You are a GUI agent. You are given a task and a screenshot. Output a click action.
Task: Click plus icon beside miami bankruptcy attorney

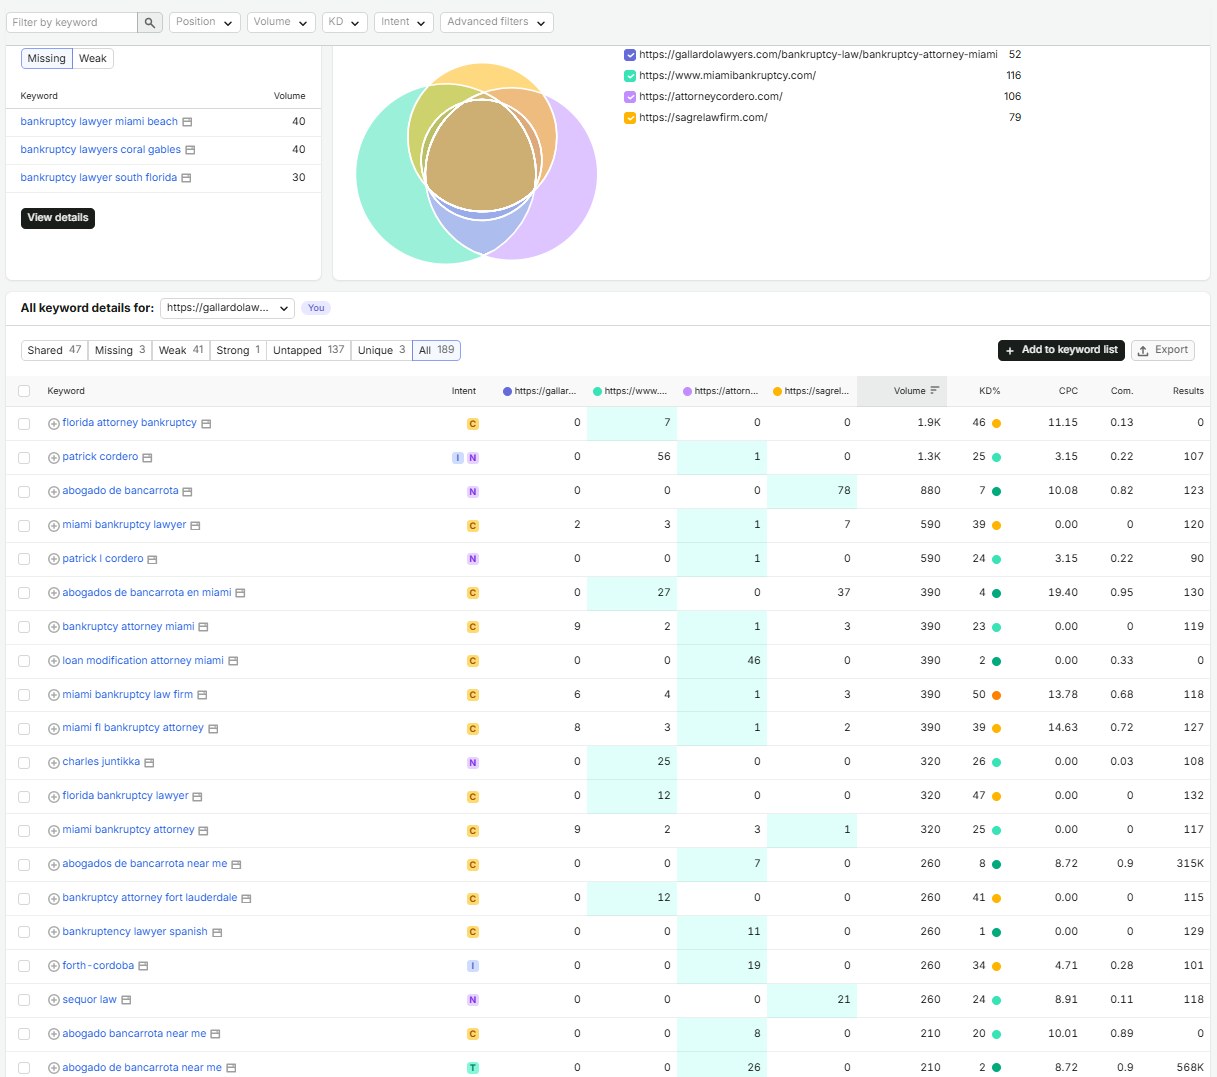(x=54, y=831)
